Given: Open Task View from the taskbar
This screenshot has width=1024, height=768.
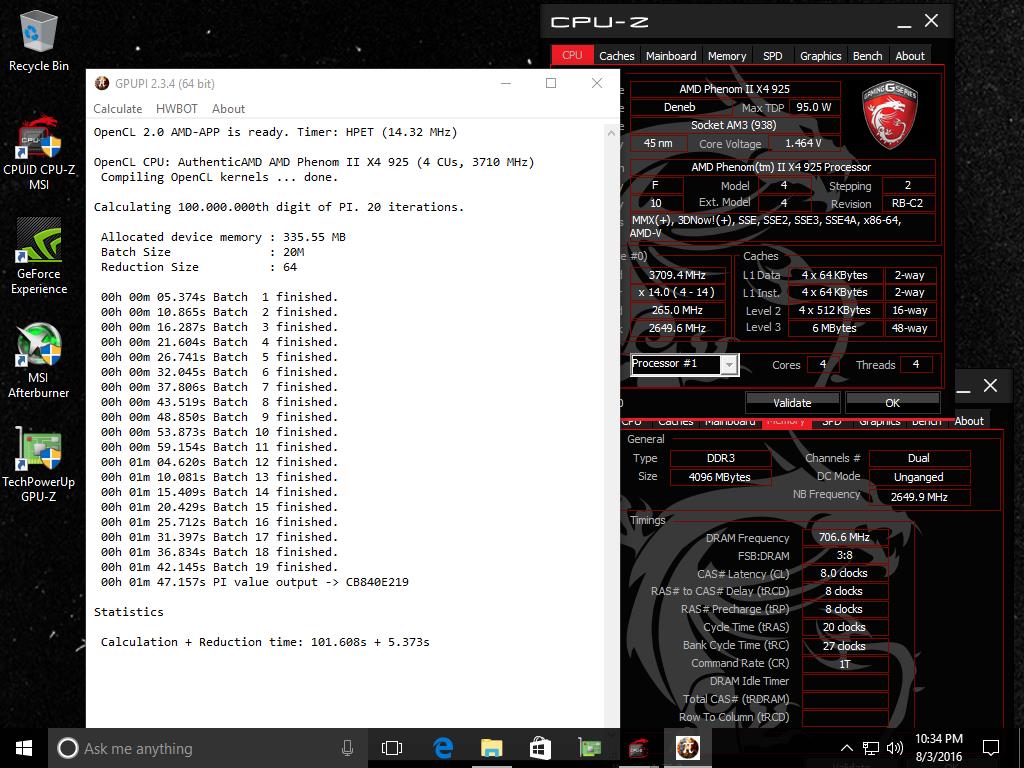Looking at the screenshot, I should tap(392, 748).
